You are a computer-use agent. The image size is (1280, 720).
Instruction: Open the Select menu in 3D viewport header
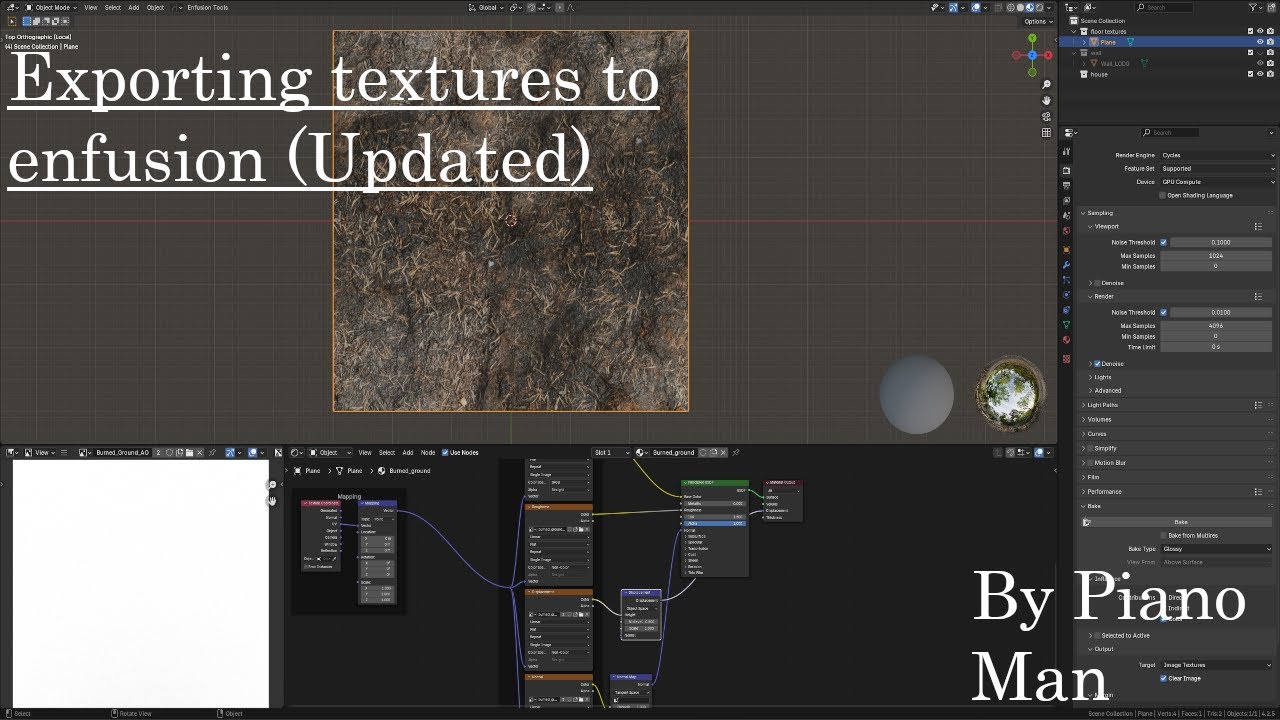point(113,7)
